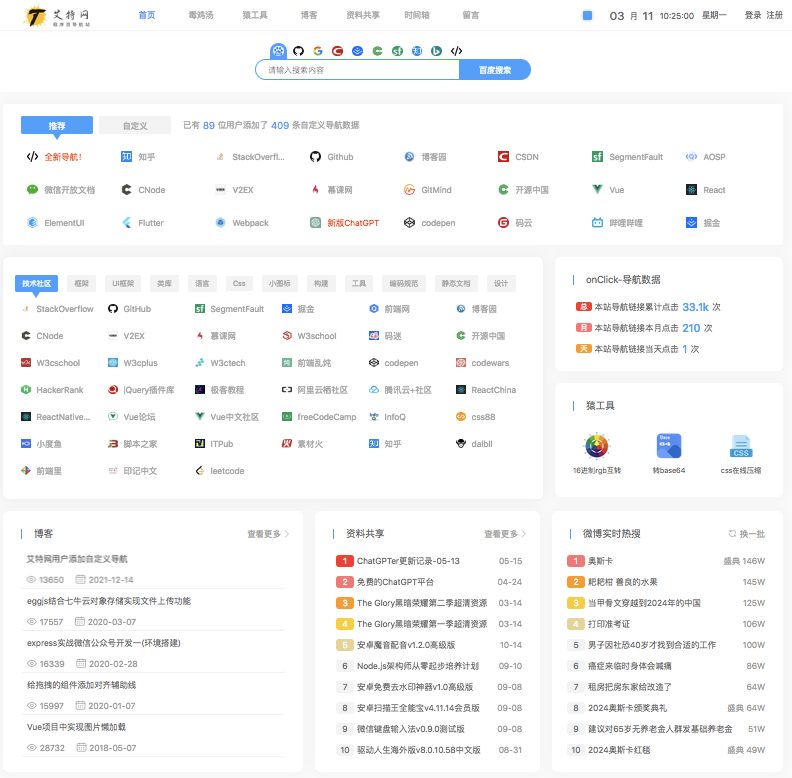The height and width of the screenshot is (778, 792).
Task: Expand 查看更多 in the 博客 section
Action: click(x=268, y=534)
